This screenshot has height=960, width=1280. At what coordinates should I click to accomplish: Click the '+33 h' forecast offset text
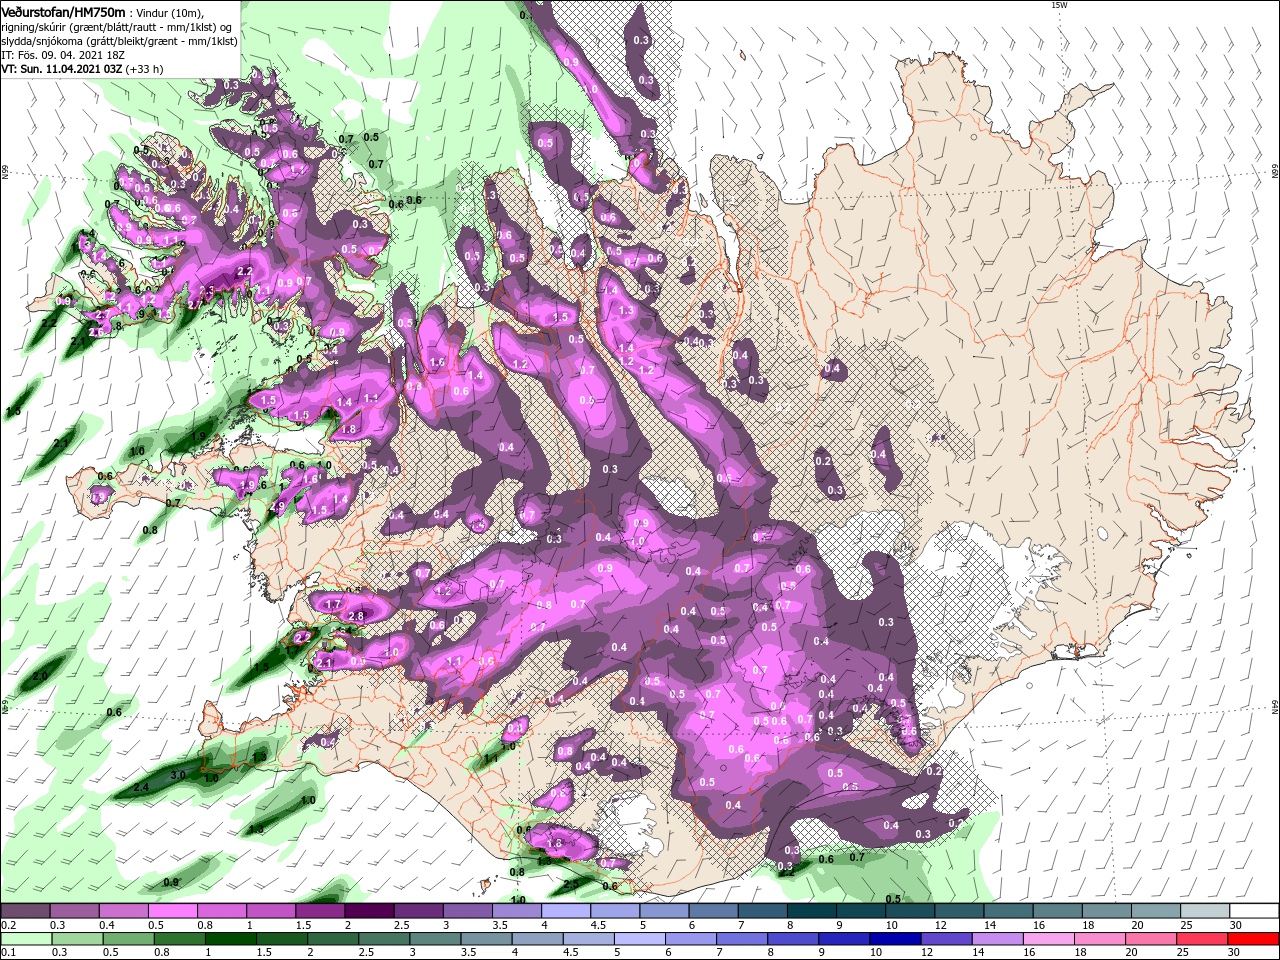pos(144,69)
